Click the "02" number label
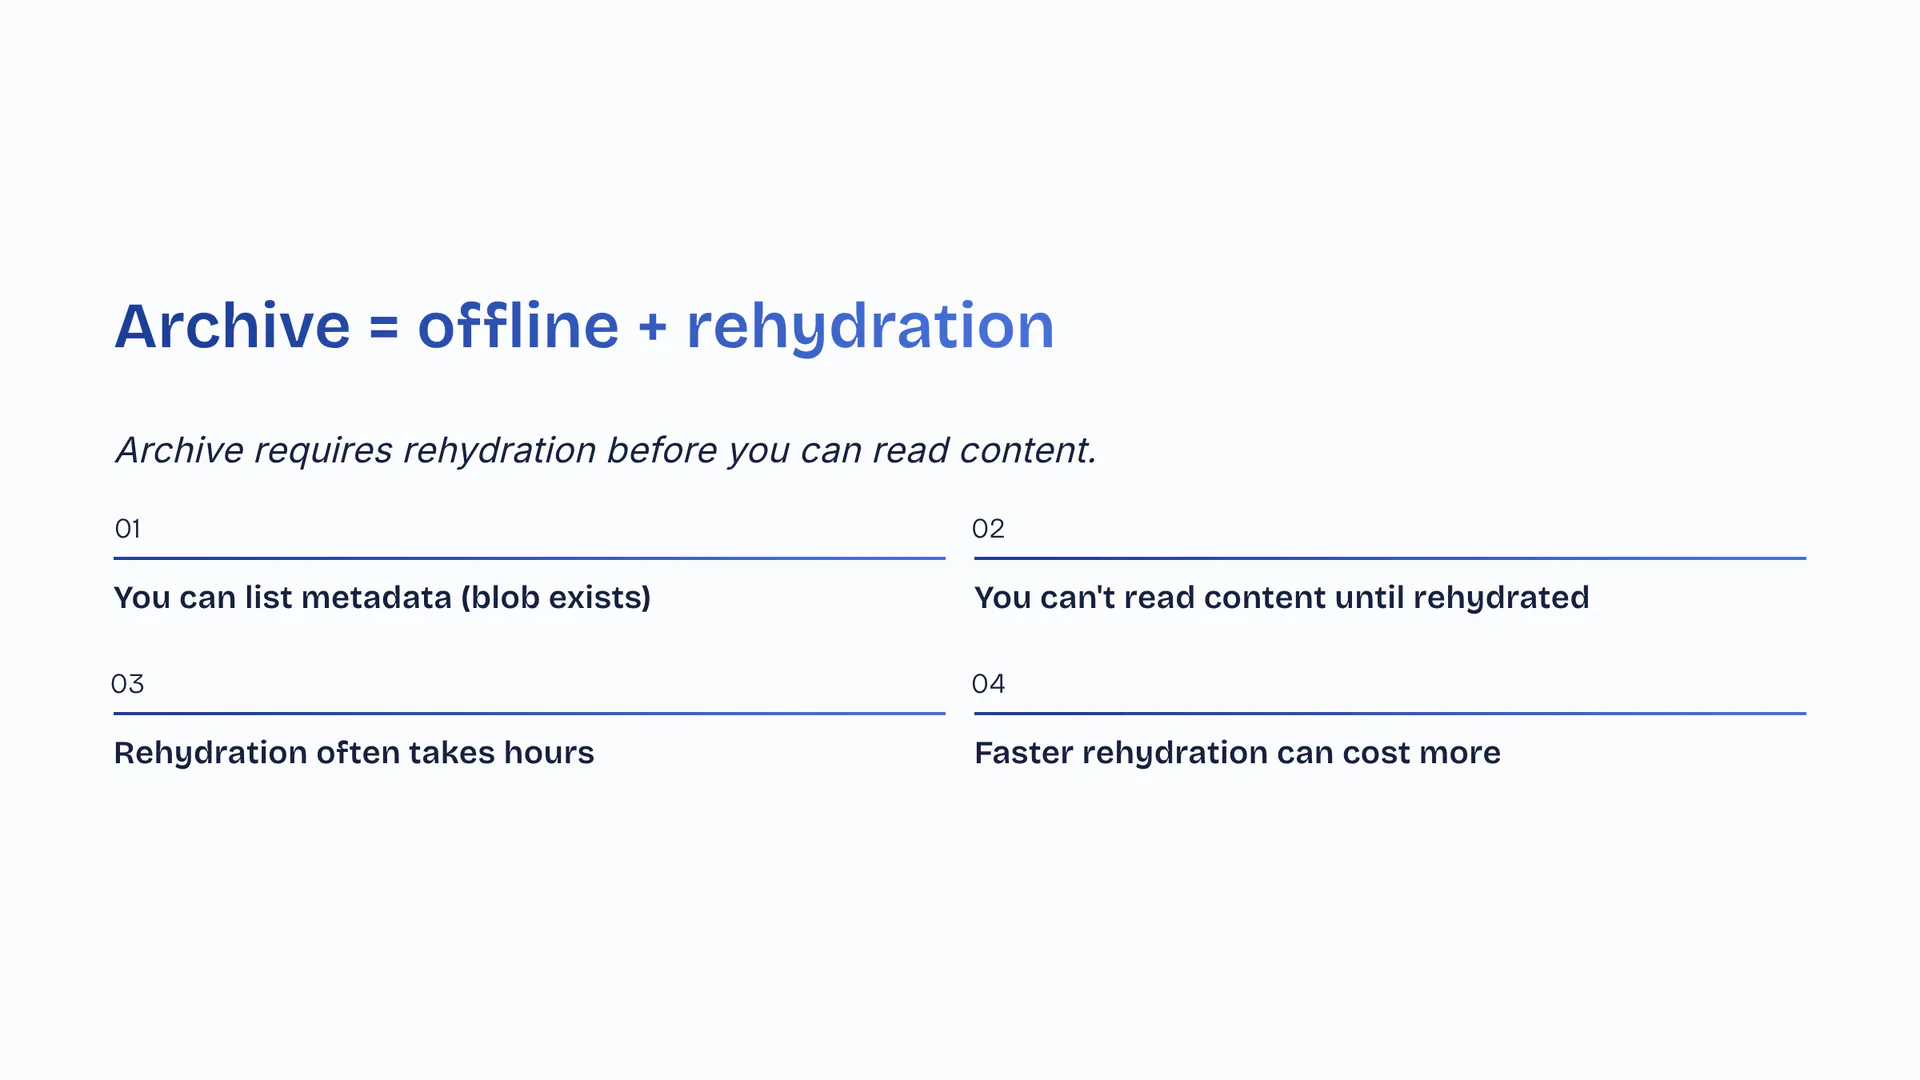The width and height of the screenshot is (1920, 1080). (988, 528)
